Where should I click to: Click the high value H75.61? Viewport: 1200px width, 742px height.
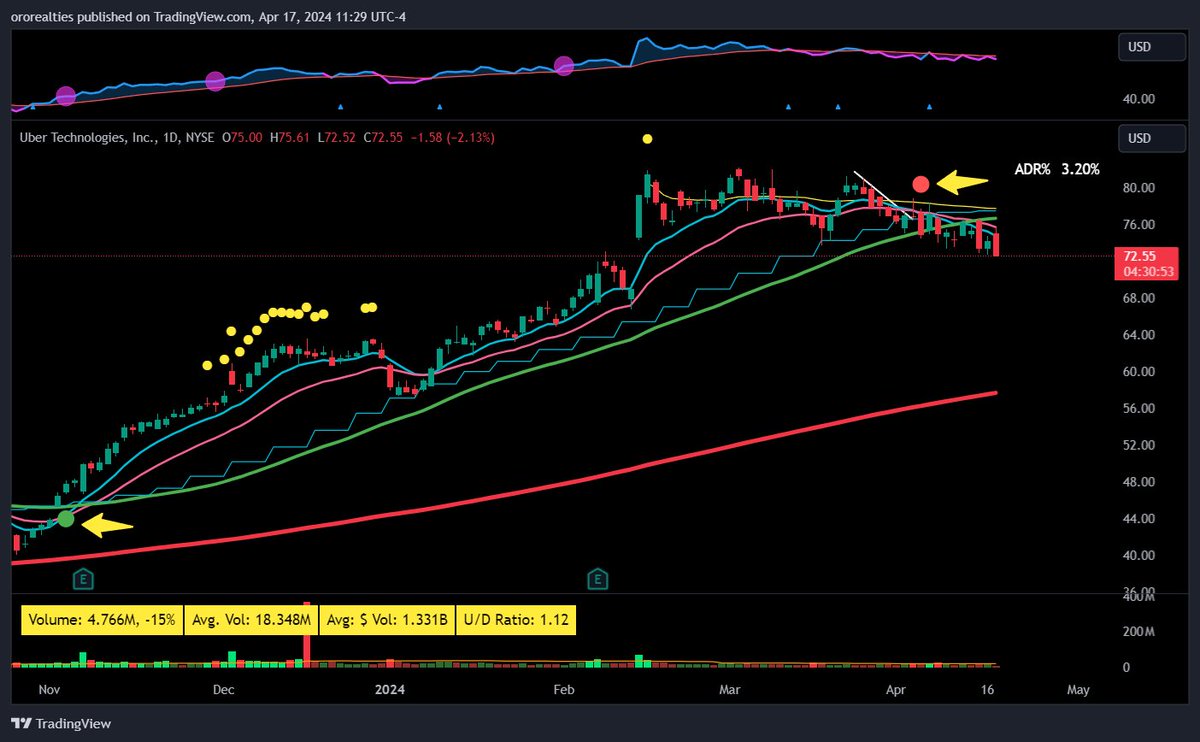(x=288, y=137)
